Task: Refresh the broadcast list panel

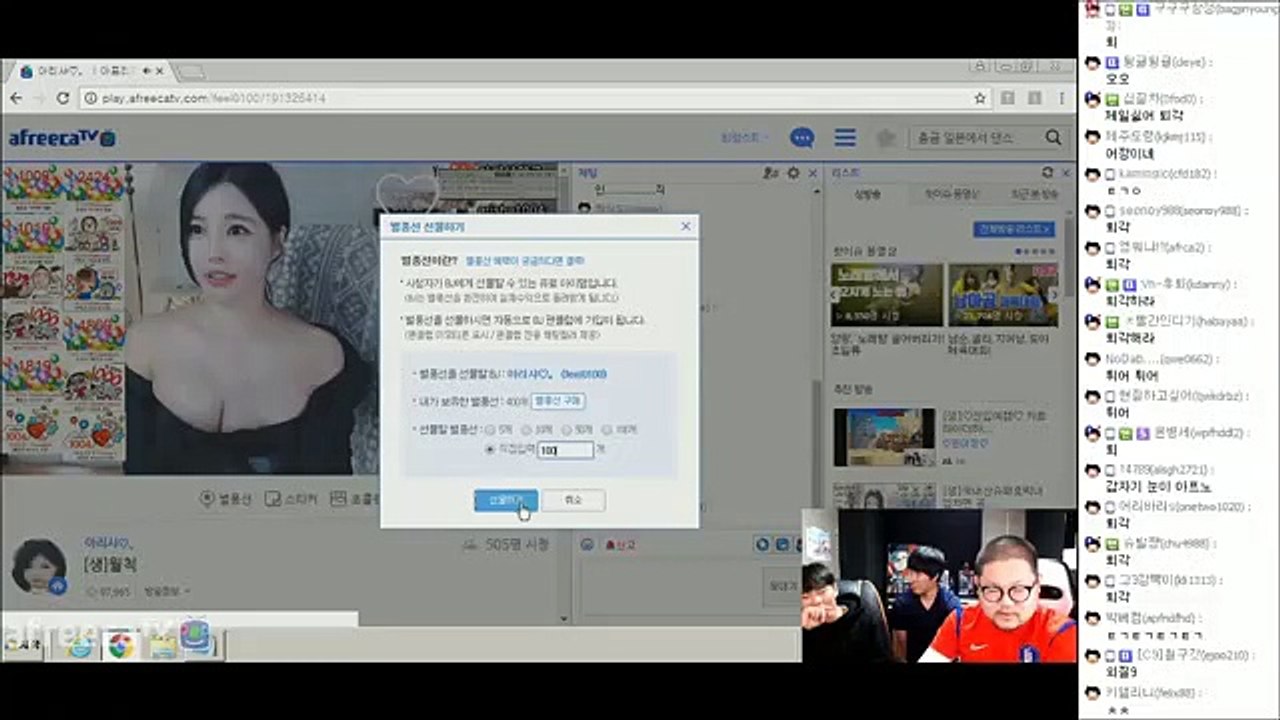Action: [x=1048, y=173]
